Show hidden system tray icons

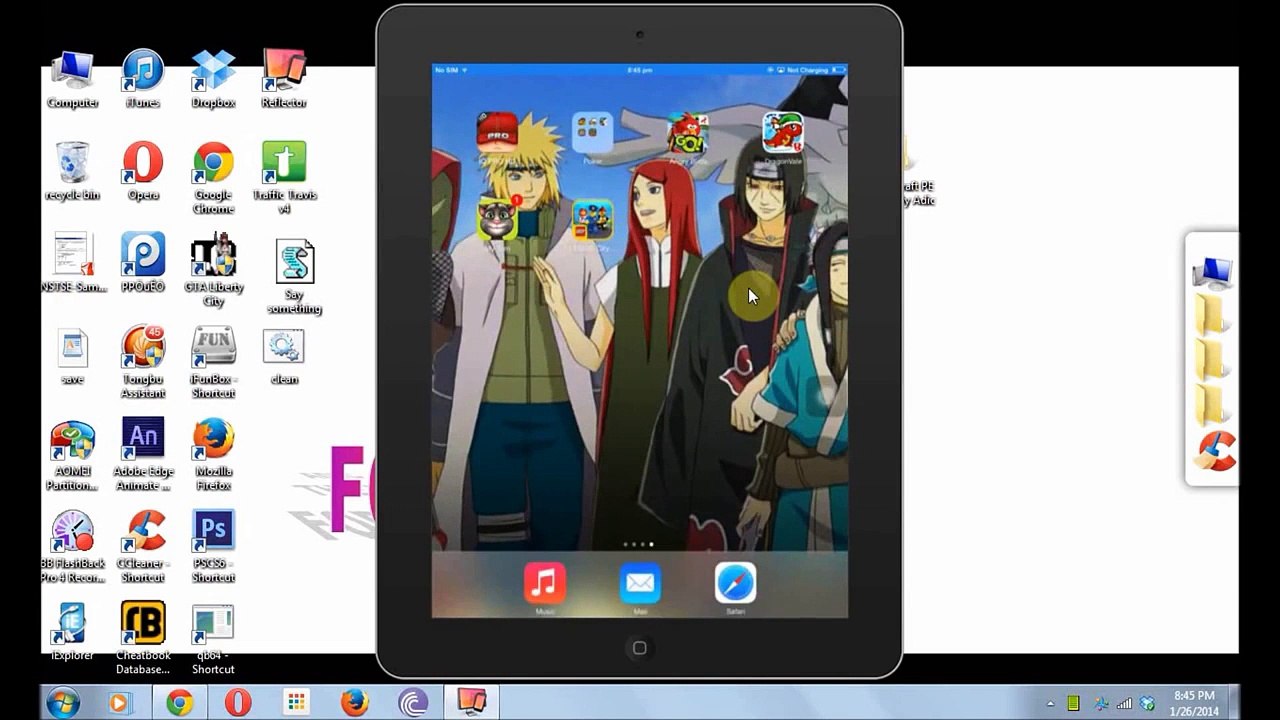(x=1050, y=704)
